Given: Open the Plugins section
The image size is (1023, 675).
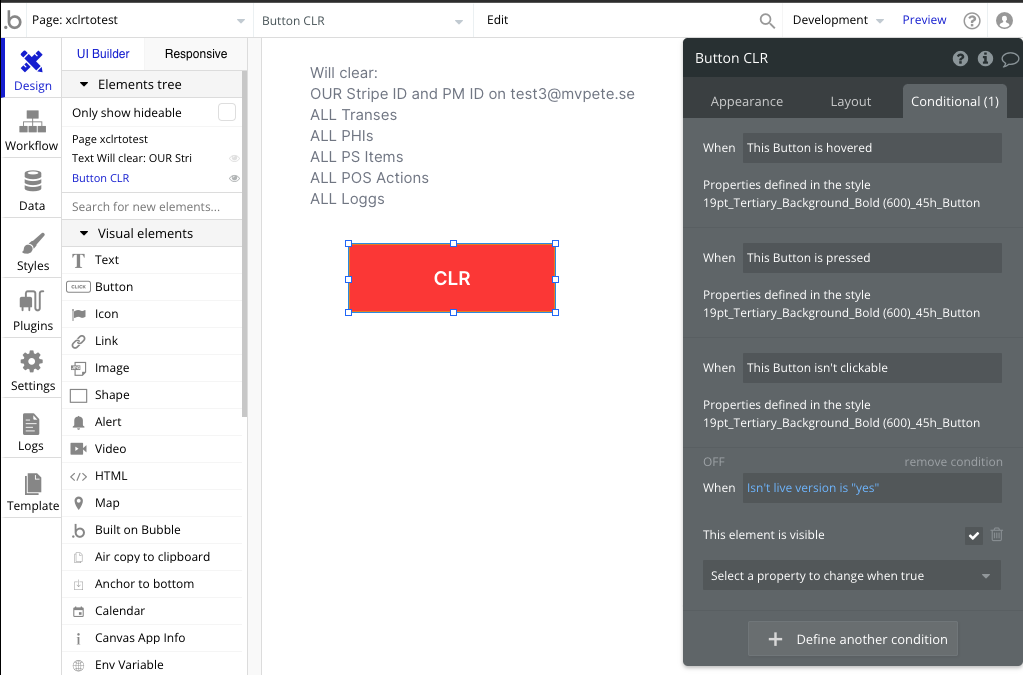Looking at the screenshot, I should (x=32, y=310).
